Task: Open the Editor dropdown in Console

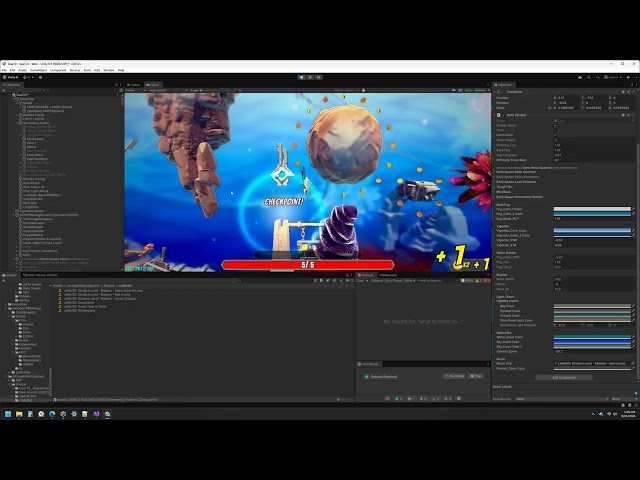Action: coord(409,281)
